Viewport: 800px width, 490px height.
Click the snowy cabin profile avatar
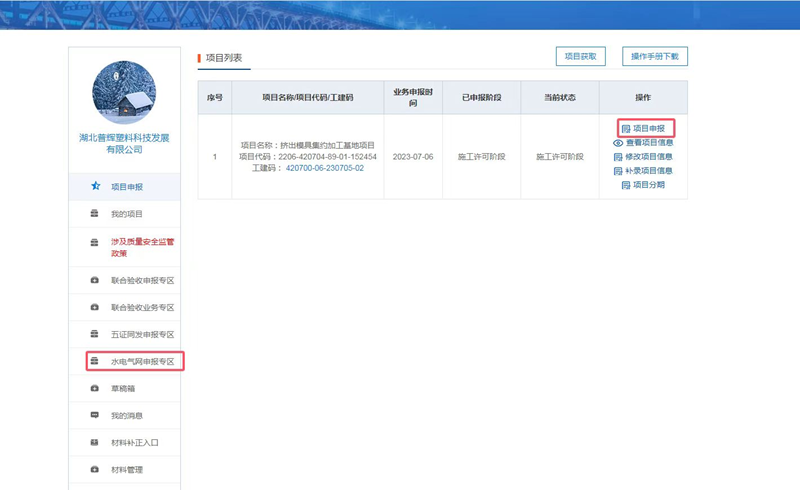coord(124,92)
